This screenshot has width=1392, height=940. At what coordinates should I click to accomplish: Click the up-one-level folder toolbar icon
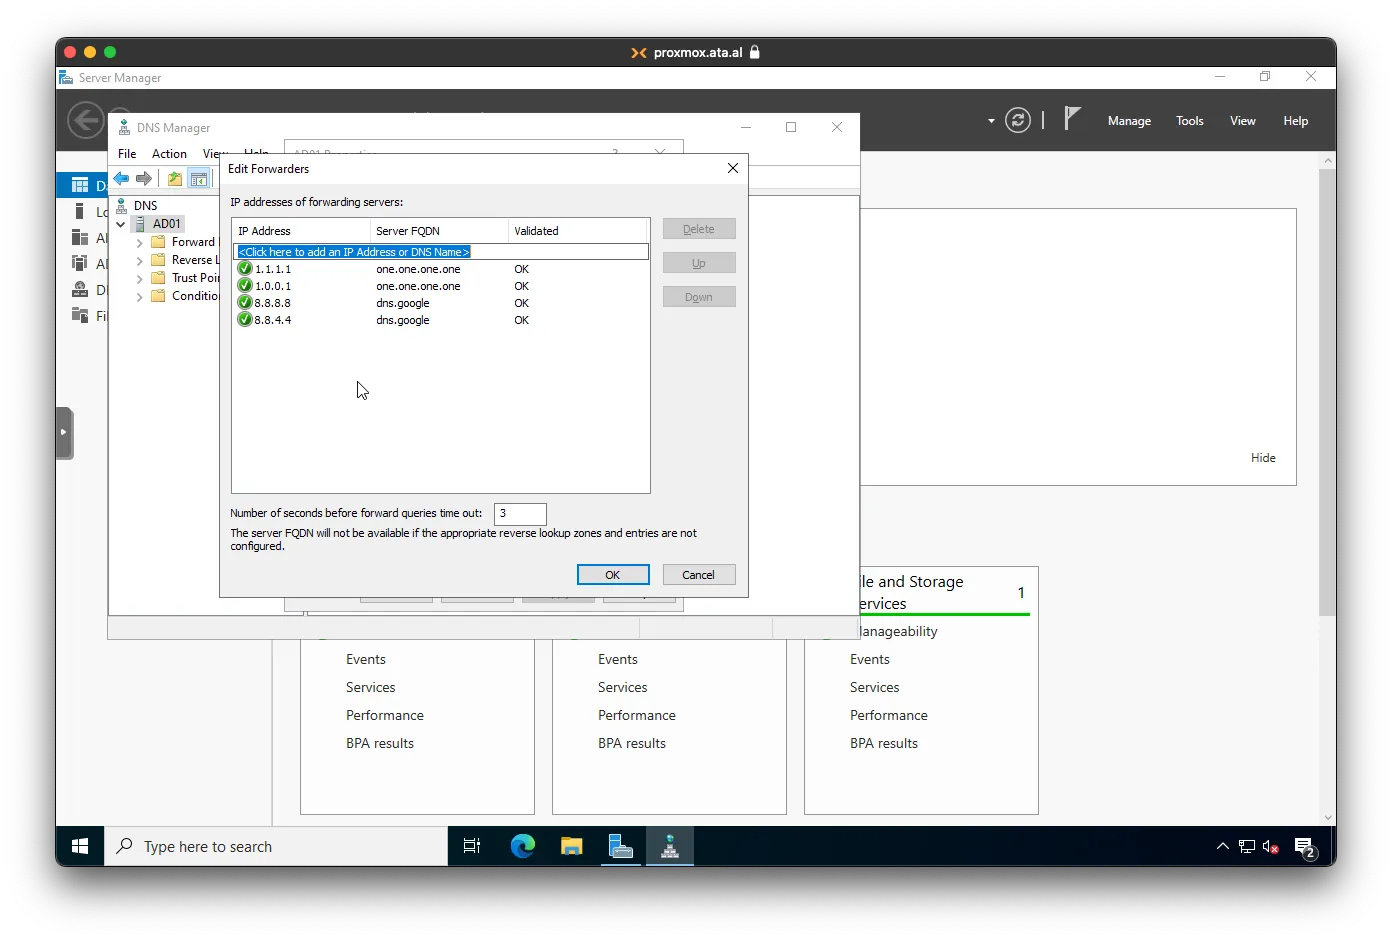pos(175,178)
